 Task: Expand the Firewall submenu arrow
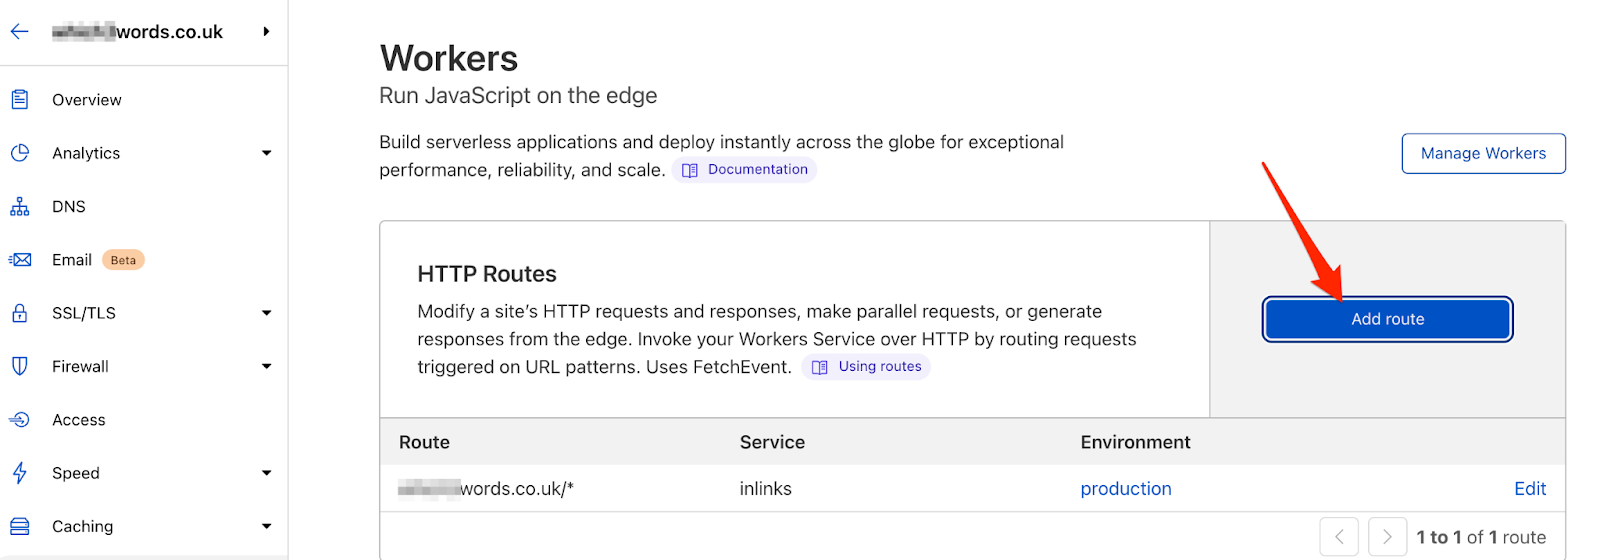click(266, 366)
